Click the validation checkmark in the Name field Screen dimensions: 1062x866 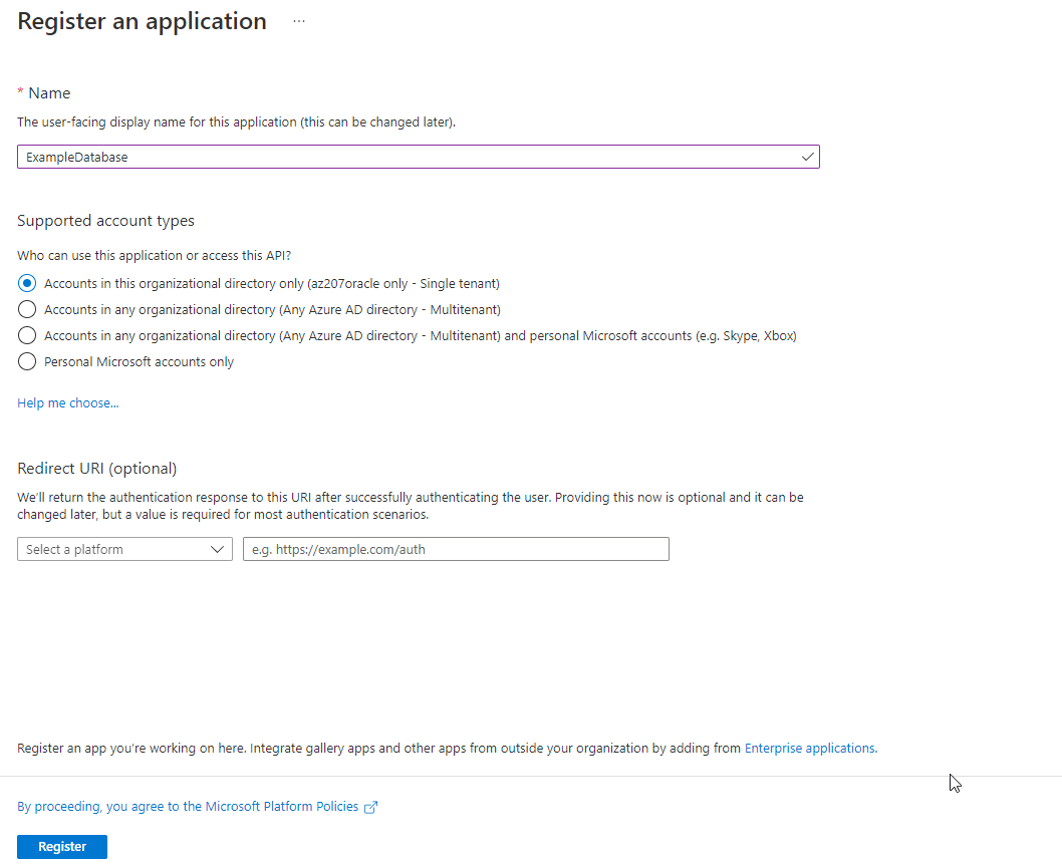pos(806,156)
